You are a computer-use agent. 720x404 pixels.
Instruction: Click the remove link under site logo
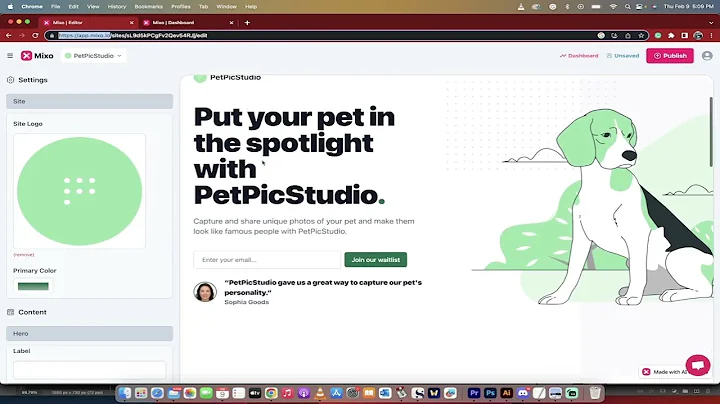[23, 255]
